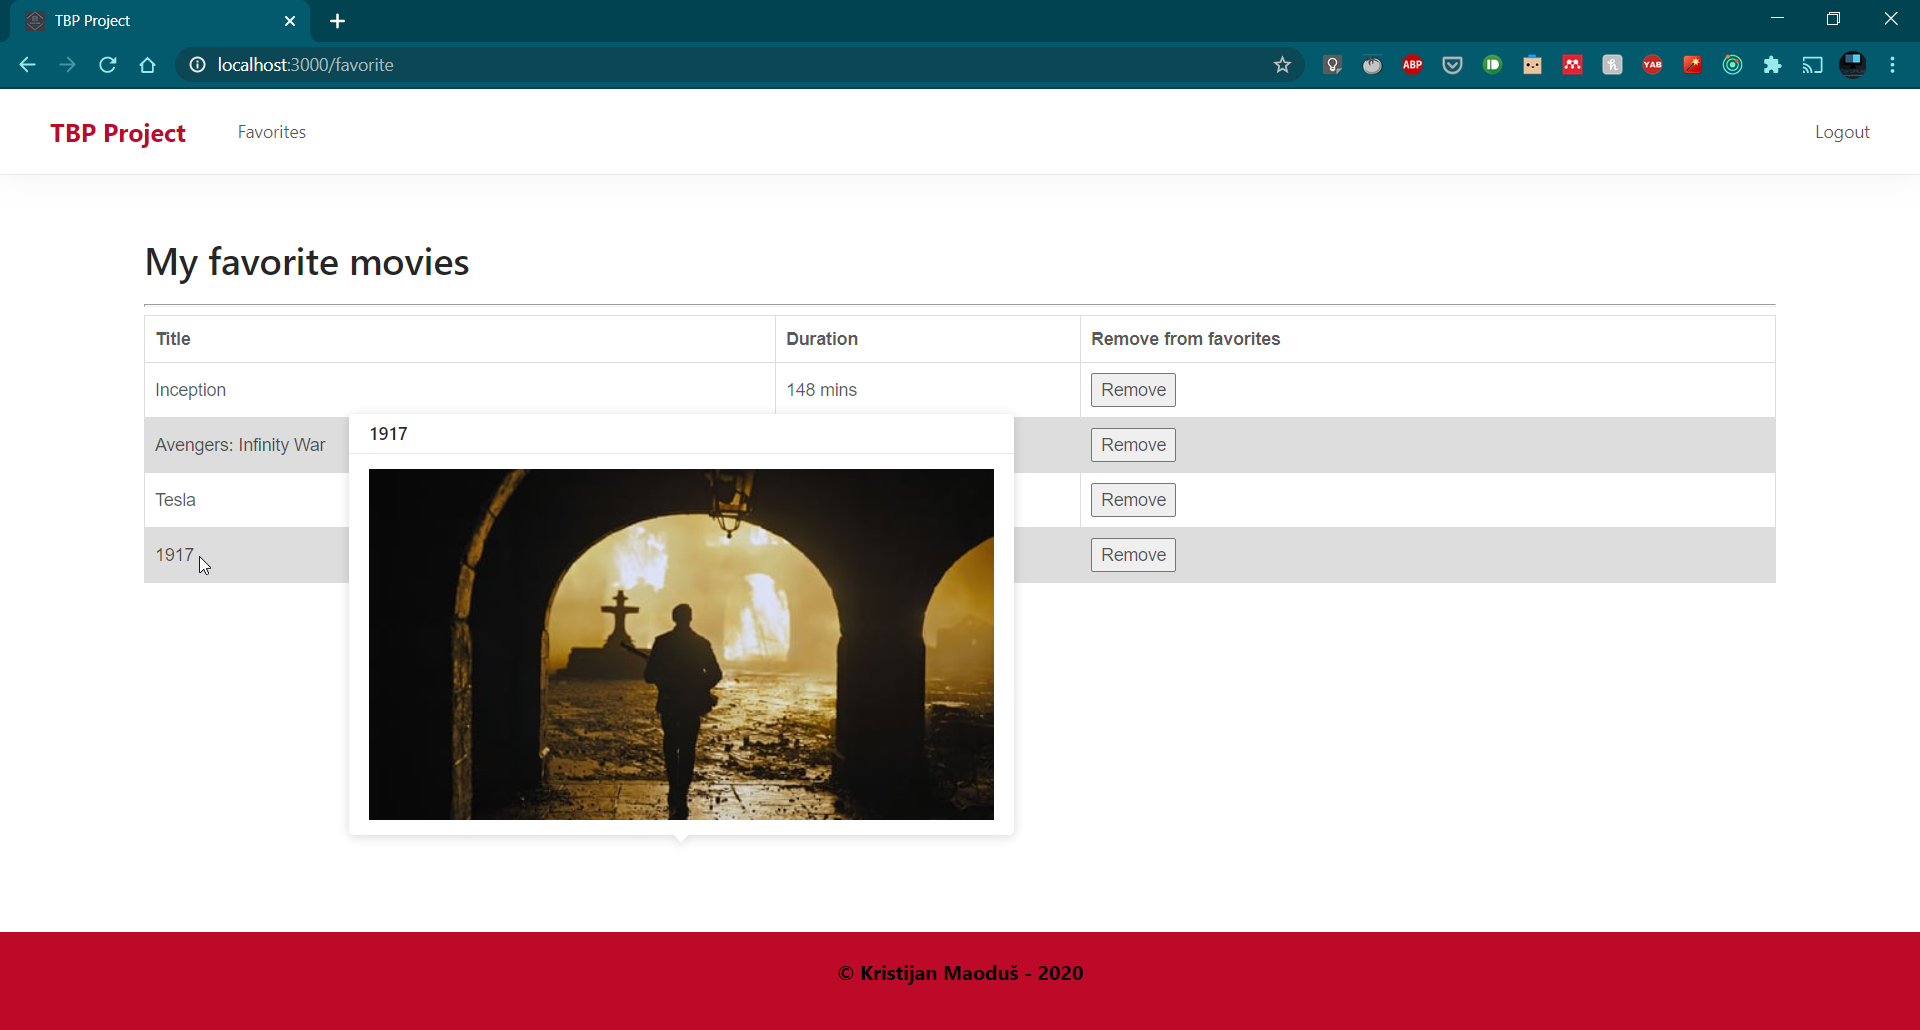Viewport: 1920px width, 1030px height.
Task: Minimize the browser window
Action: tap(1777, 19)
